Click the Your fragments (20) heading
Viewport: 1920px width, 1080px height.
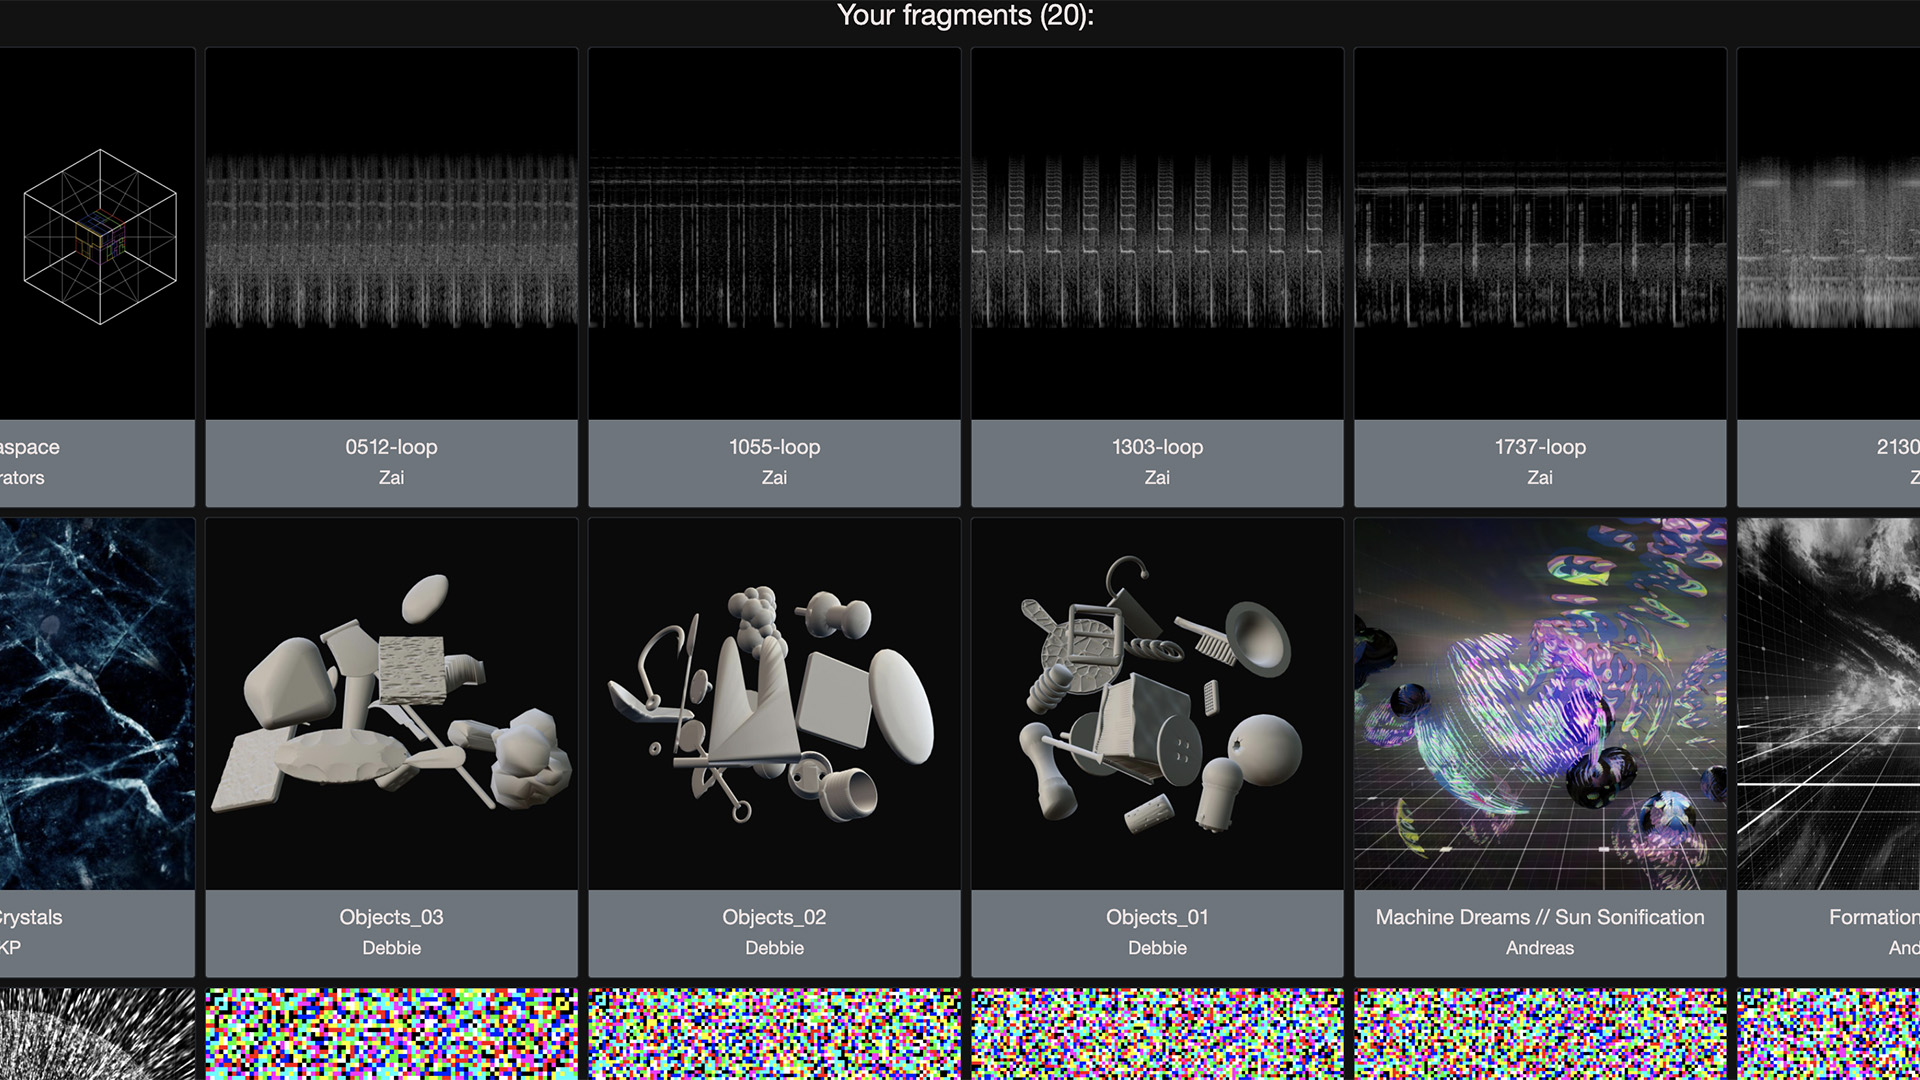pyautogui.click(x=965, y=16)
